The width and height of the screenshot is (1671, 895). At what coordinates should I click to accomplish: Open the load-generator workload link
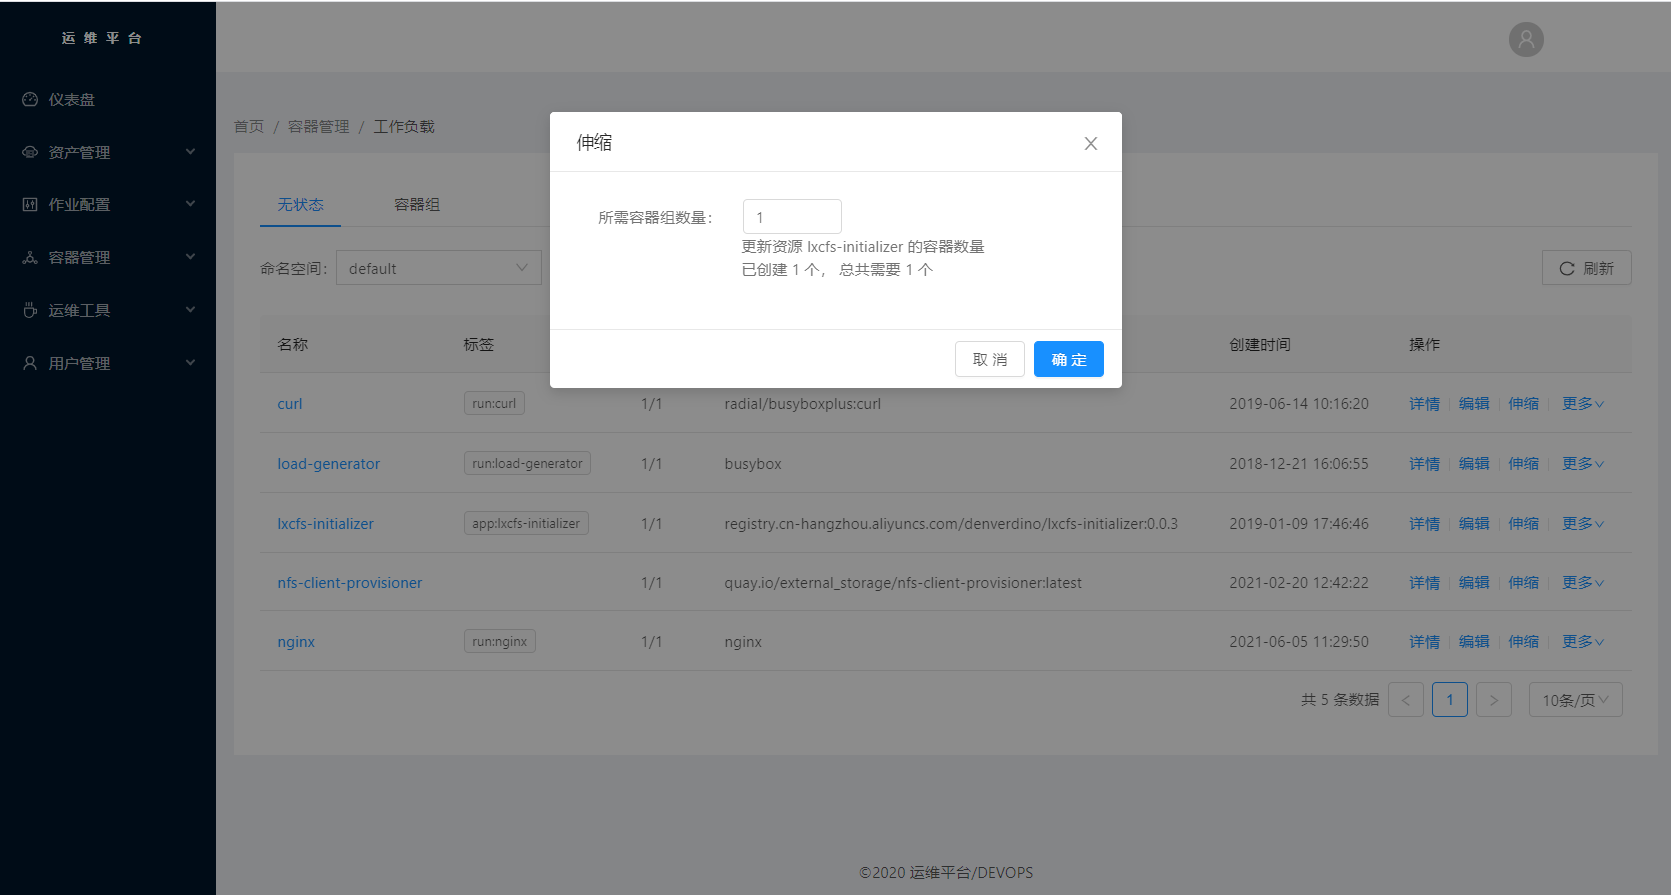coord(329,464)
